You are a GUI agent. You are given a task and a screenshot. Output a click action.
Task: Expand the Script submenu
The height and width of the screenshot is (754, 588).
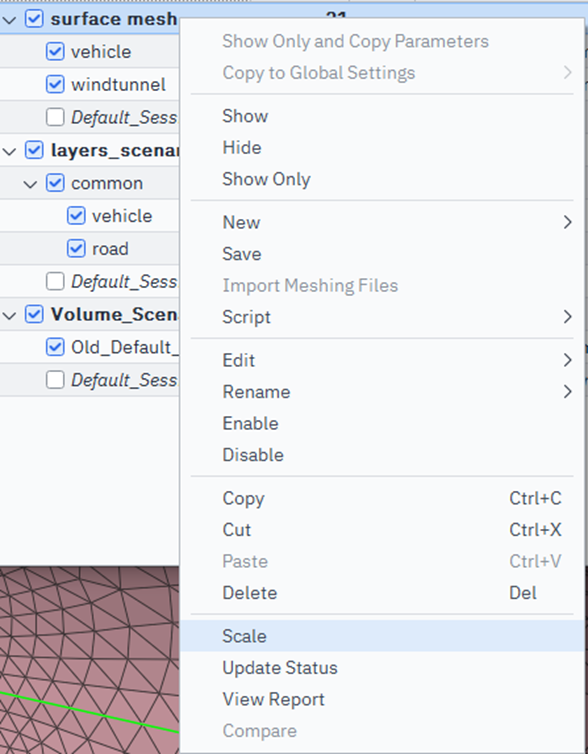[x=567, y=317]
